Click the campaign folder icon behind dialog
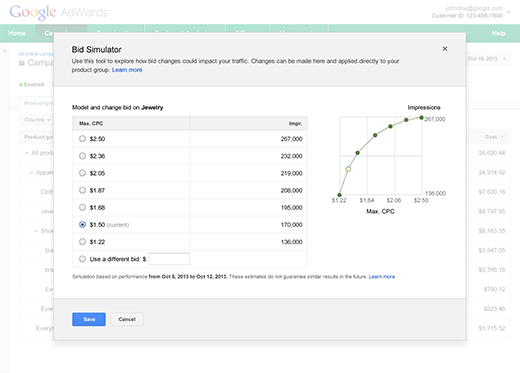 tap(22, 63)
